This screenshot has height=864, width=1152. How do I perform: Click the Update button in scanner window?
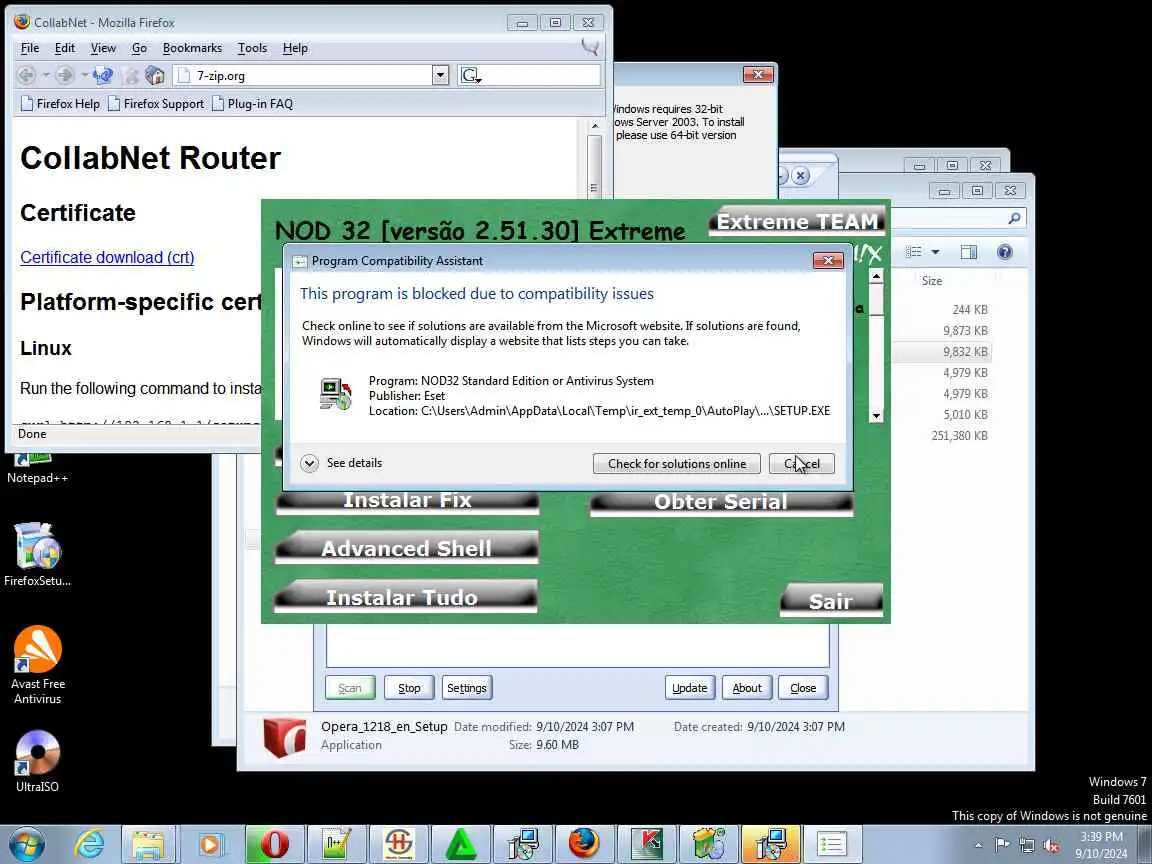click(690, 688)
